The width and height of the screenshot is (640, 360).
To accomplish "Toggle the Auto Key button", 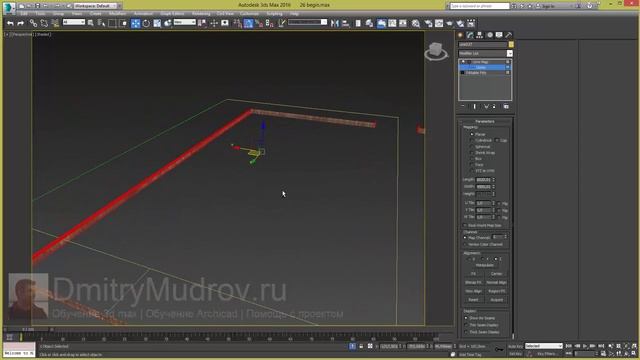I will (x=516, y=346).
